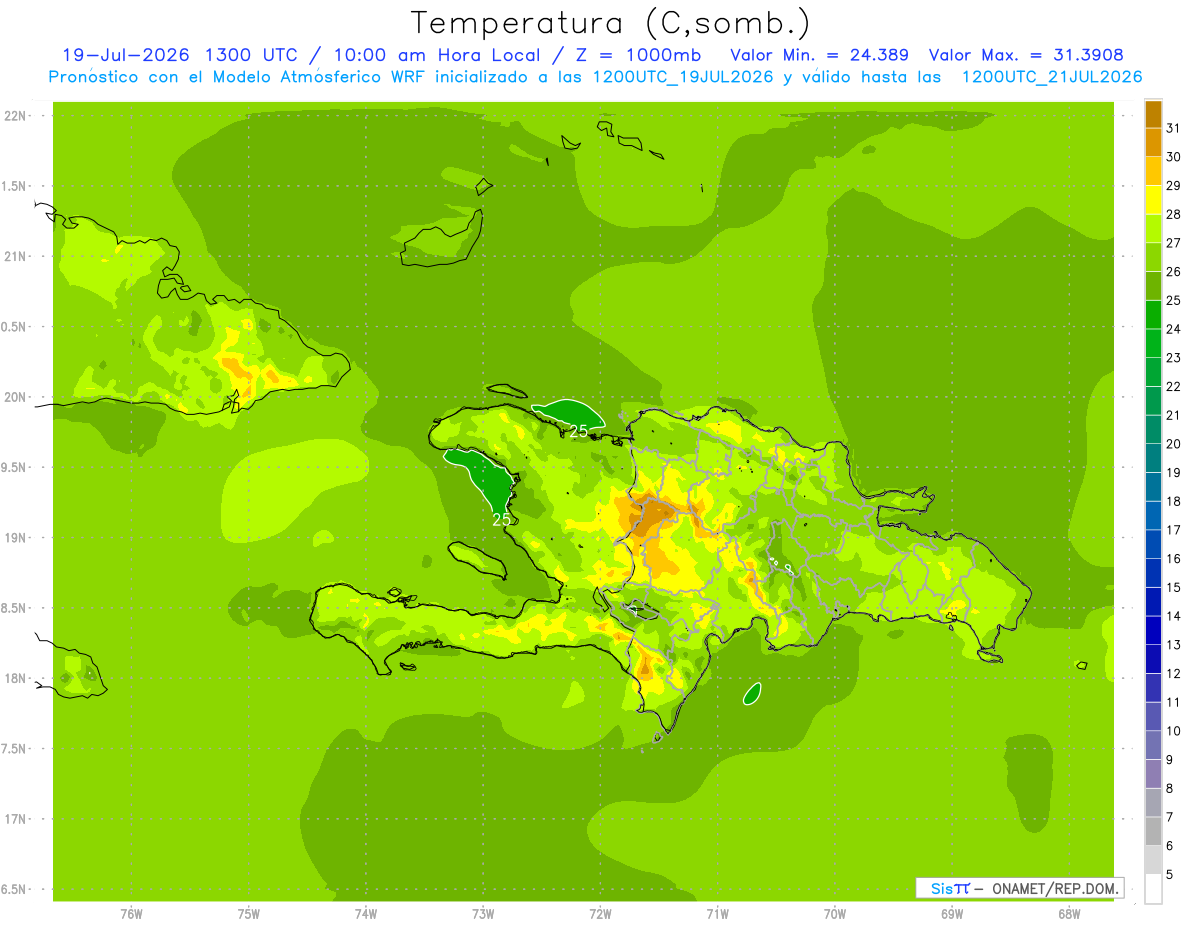Click the color bar label "22"

[x=1175, y=386]
